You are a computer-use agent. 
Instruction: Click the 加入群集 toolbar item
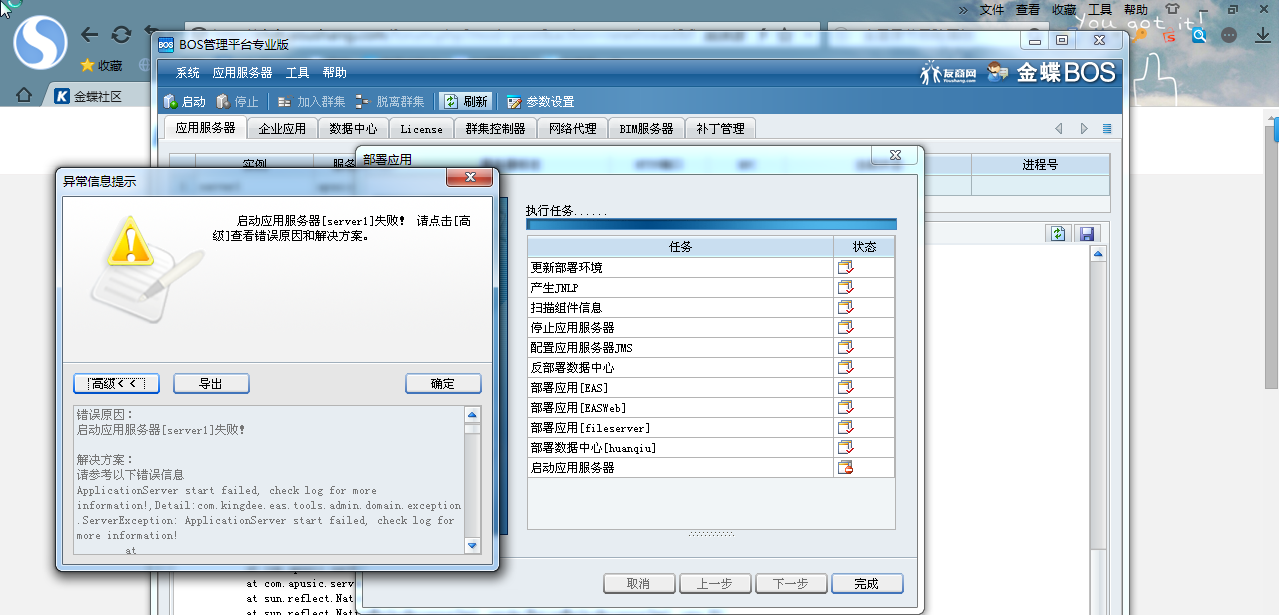(311, 102)
